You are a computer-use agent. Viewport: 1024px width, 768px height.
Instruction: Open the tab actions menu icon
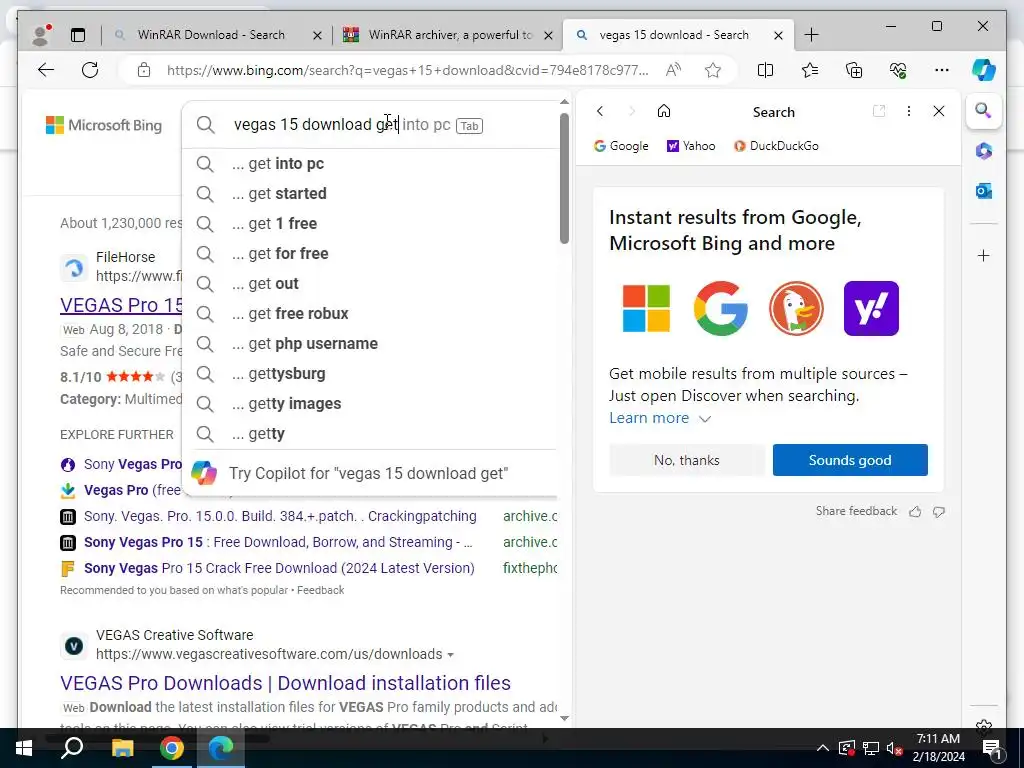(78, 35)
